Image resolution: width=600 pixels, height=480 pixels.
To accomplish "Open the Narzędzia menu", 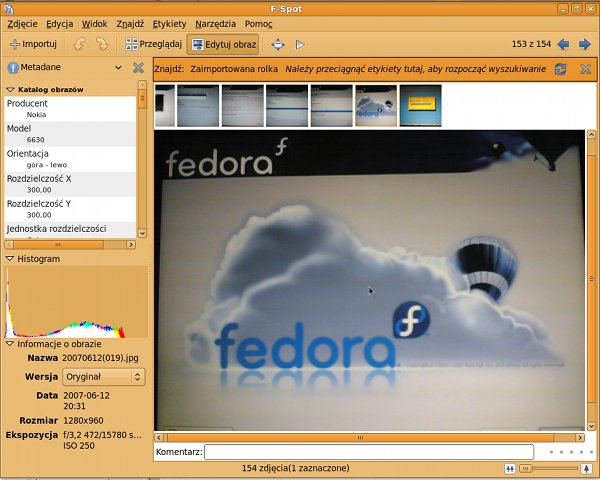I will click(215, 24).
